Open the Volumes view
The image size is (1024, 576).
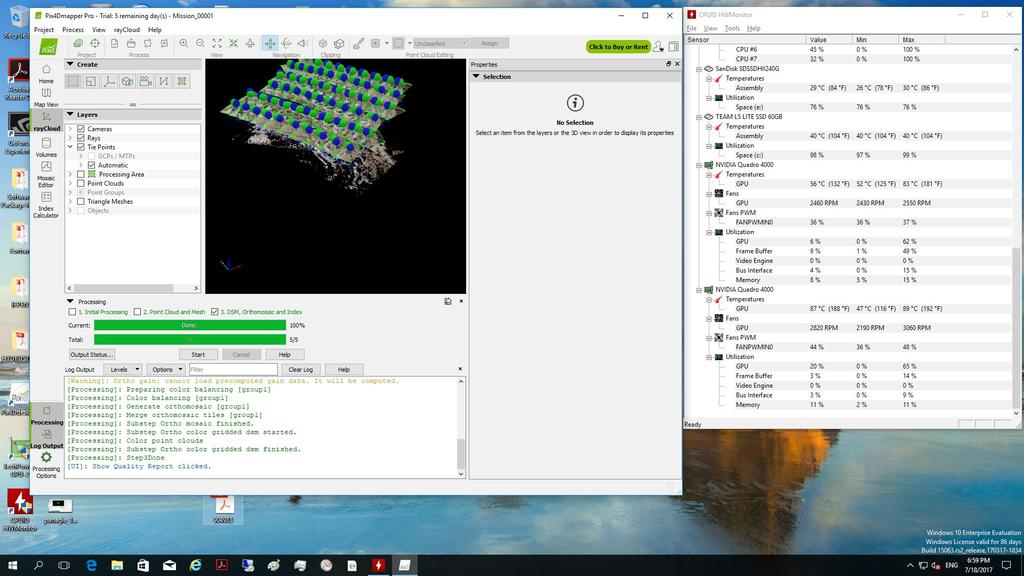46,147
